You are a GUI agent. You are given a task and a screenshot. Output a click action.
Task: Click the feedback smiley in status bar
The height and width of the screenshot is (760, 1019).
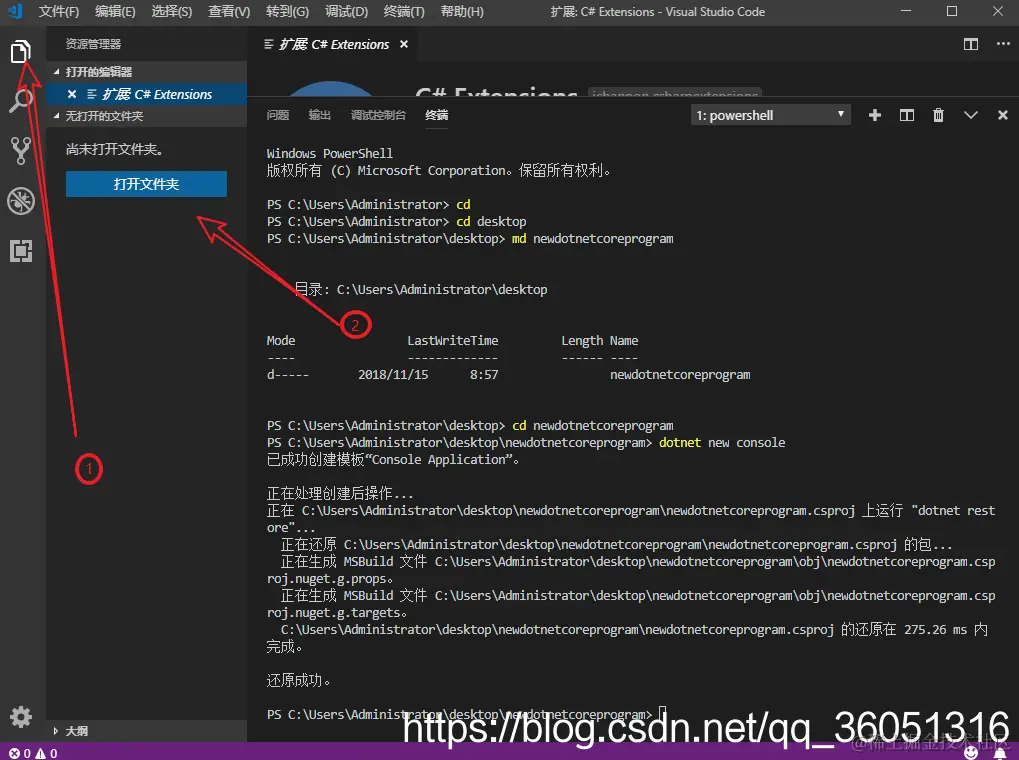pyautogui.click(x=971, y=753)
